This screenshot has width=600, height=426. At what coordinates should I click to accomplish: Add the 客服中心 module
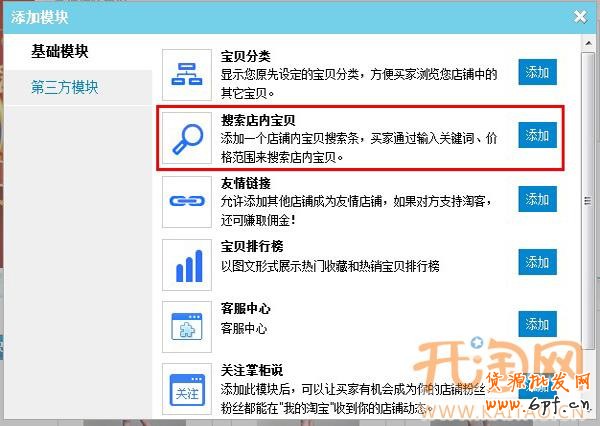(x=537, y=324)
